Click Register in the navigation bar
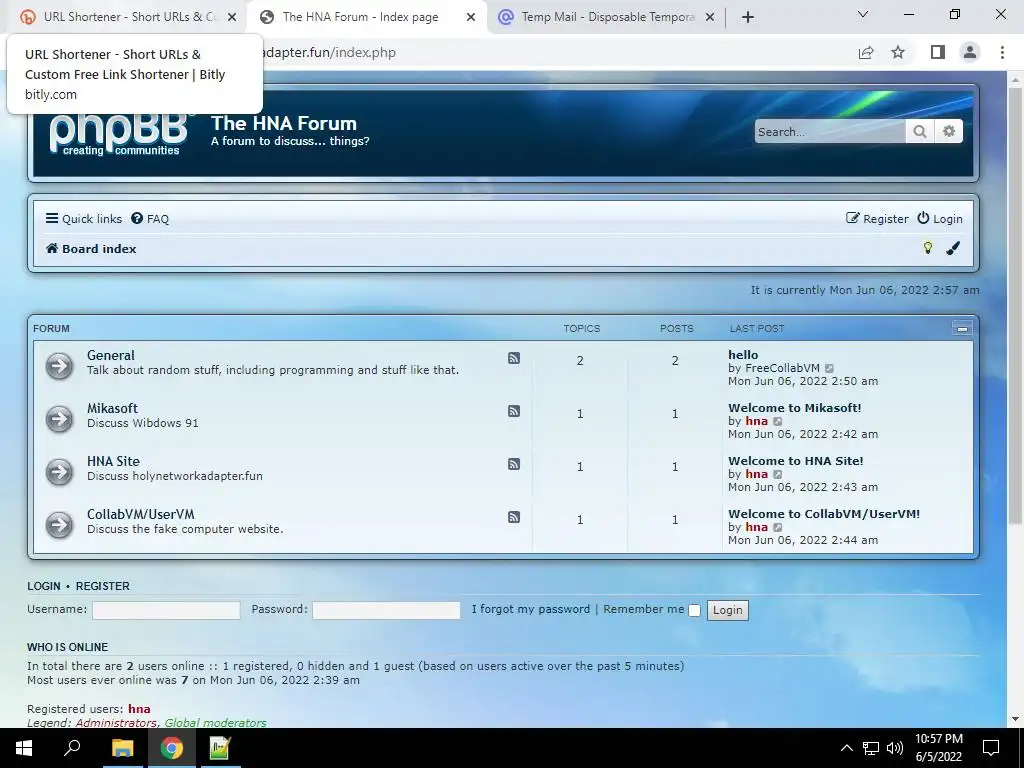The image size is (1024, 768). coord(877,219)
